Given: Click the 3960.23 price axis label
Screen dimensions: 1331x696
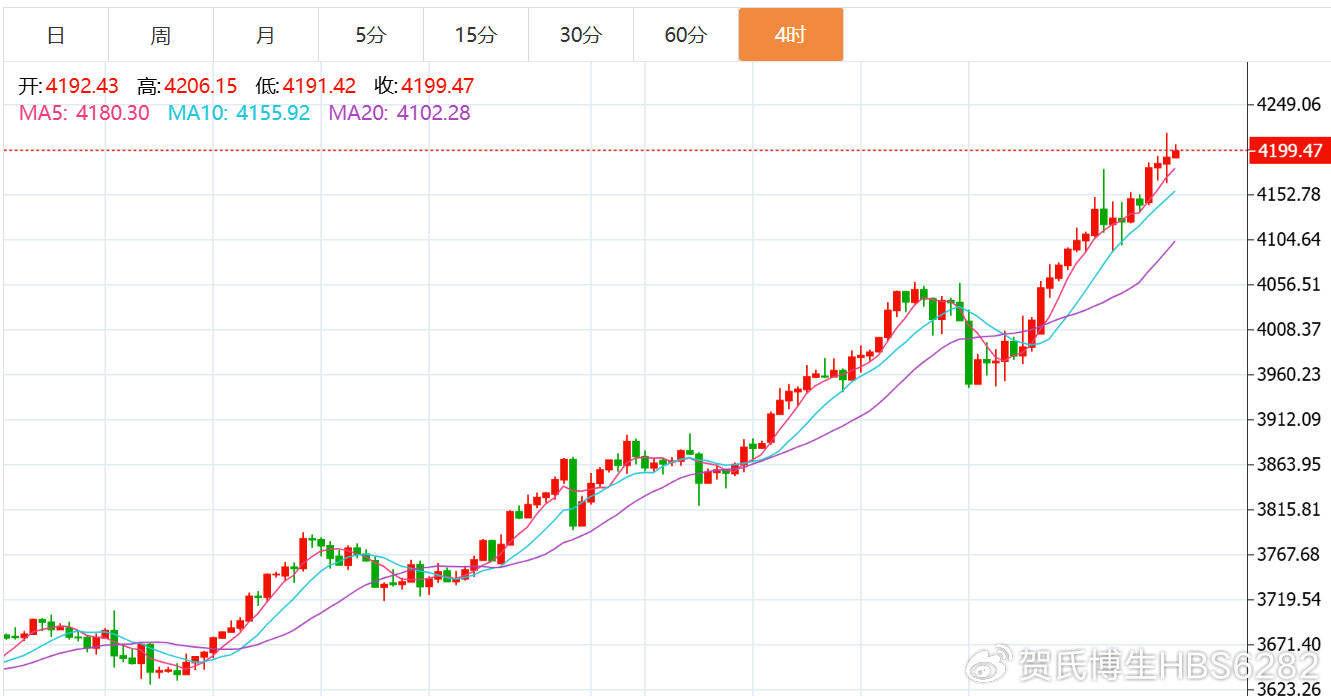Looking at the screenshot, I should (x=1289, y=374).
